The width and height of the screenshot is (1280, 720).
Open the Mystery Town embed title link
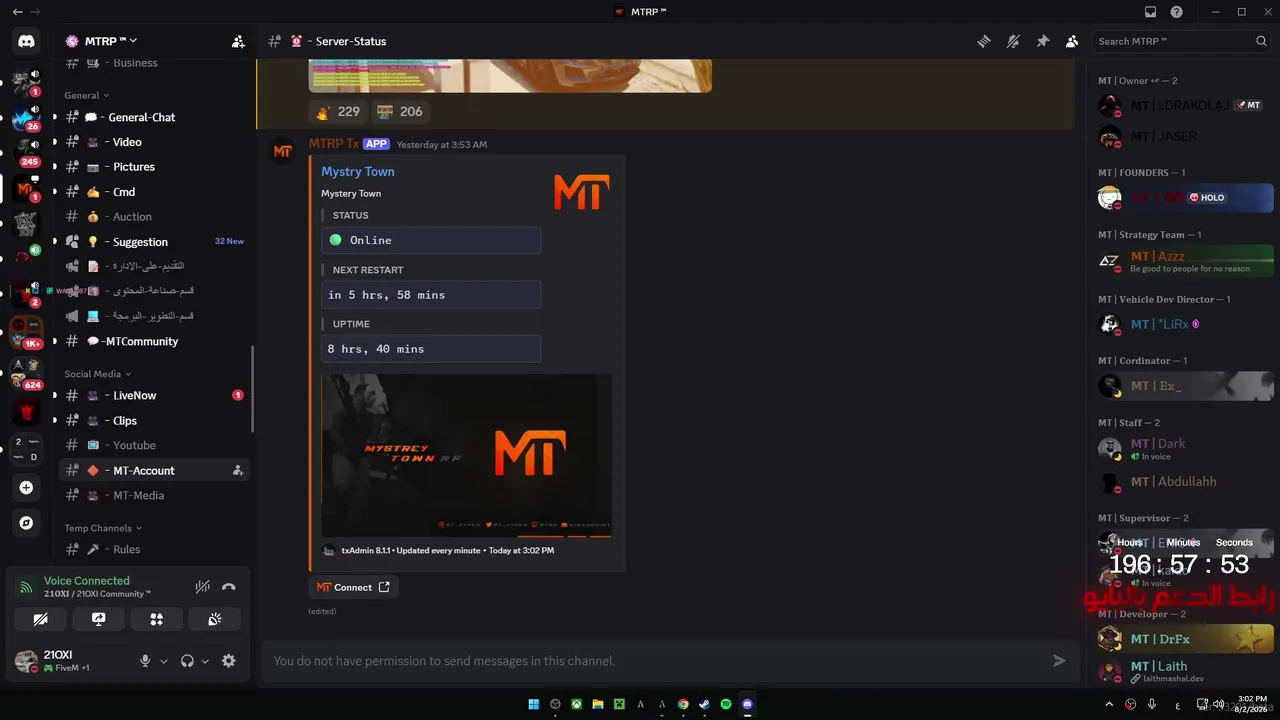pyautogui.click(x=358, y=172)
